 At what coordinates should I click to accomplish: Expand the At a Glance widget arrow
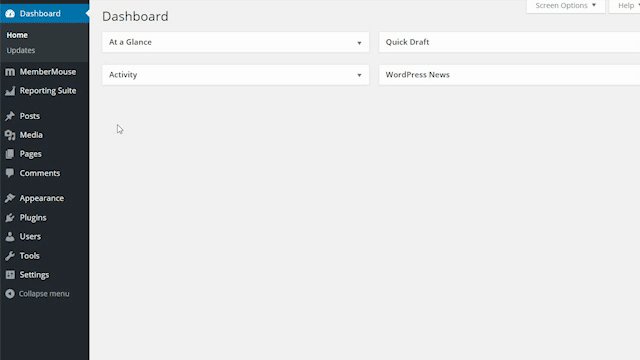359,42
